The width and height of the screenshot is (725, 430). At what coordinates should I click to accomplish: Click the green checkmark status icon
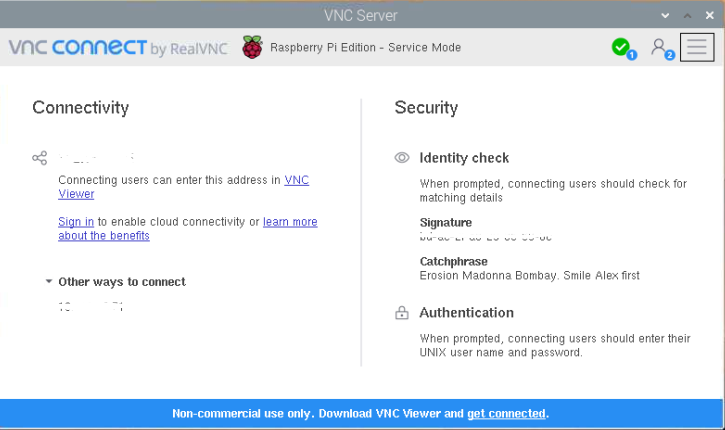pyautogui.click(x=621, y=47)
